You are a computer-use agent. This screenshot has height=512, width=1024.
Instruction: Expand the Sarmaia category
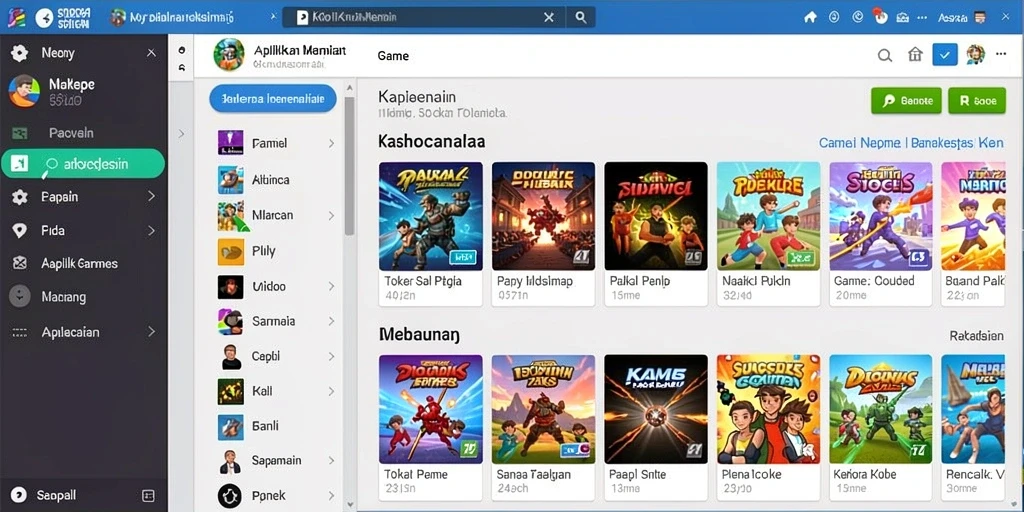point(331,321)
